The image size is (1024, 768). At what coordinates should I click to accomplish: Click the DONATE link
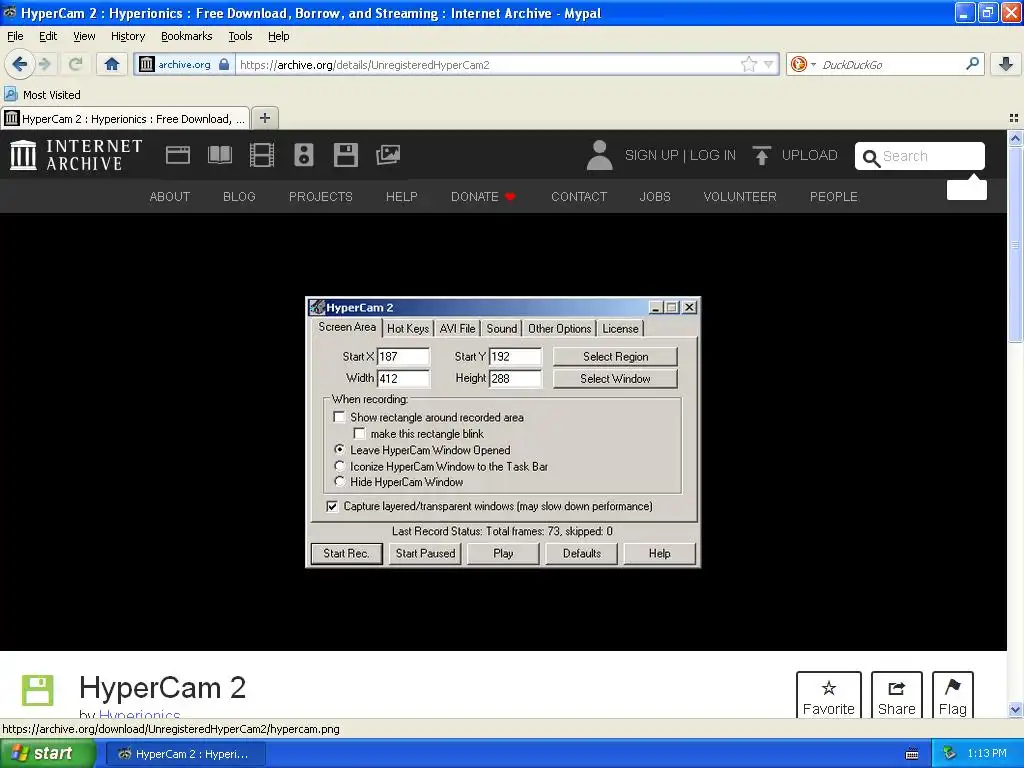click(483, 197)
